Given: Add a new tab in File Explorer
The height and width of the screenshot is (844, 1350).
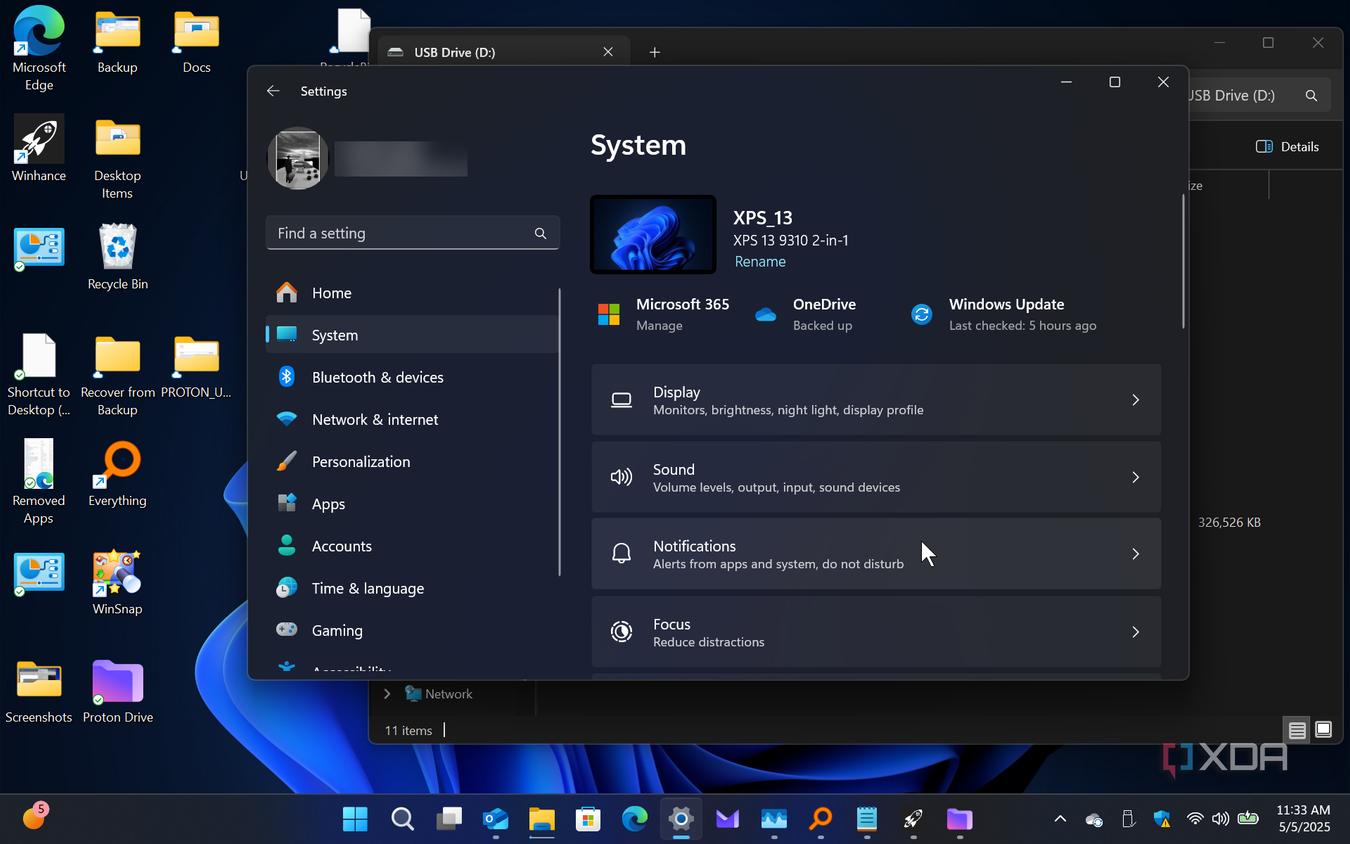Looking at the screenshot, I should (655, 52).
